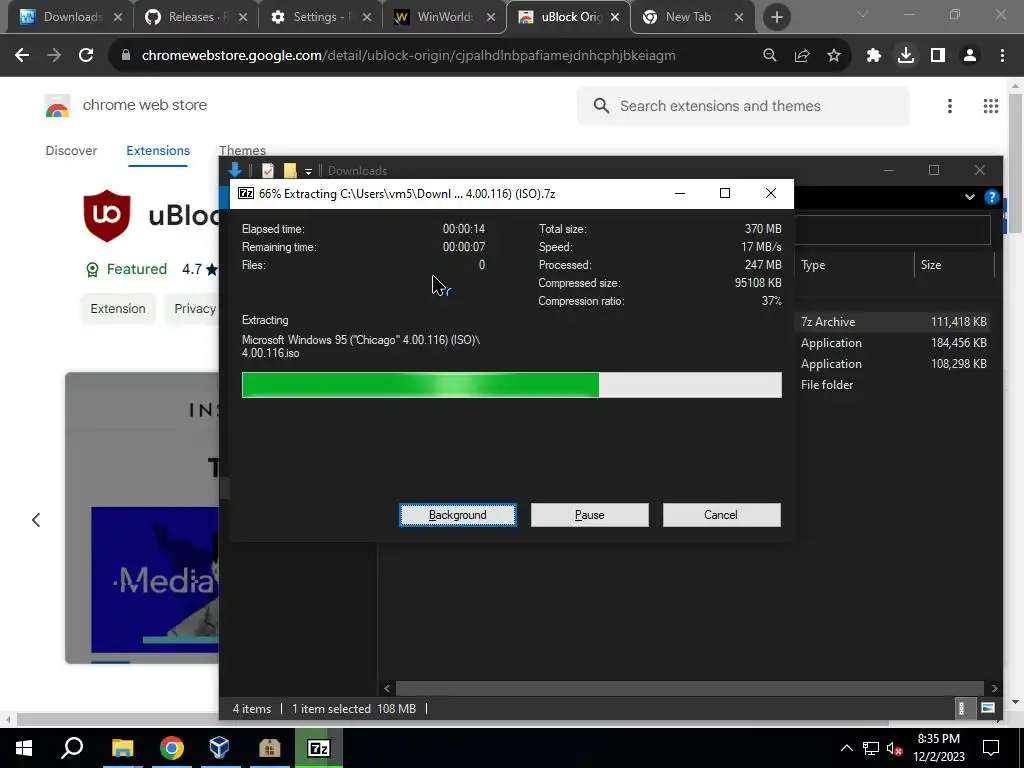Viewport: 1024px width, 768px height.
Task: Open Windows notification center
Action: (991, 748)
